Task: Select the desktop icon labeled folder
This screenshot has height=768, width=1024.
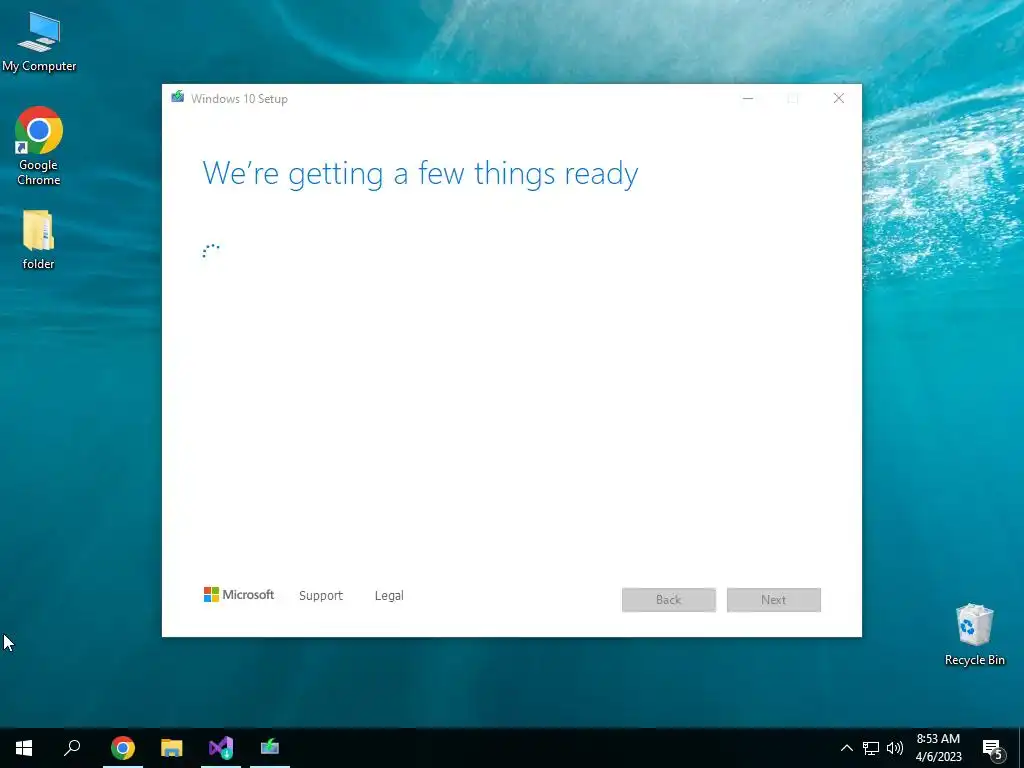Action: [x=39, y=240]
